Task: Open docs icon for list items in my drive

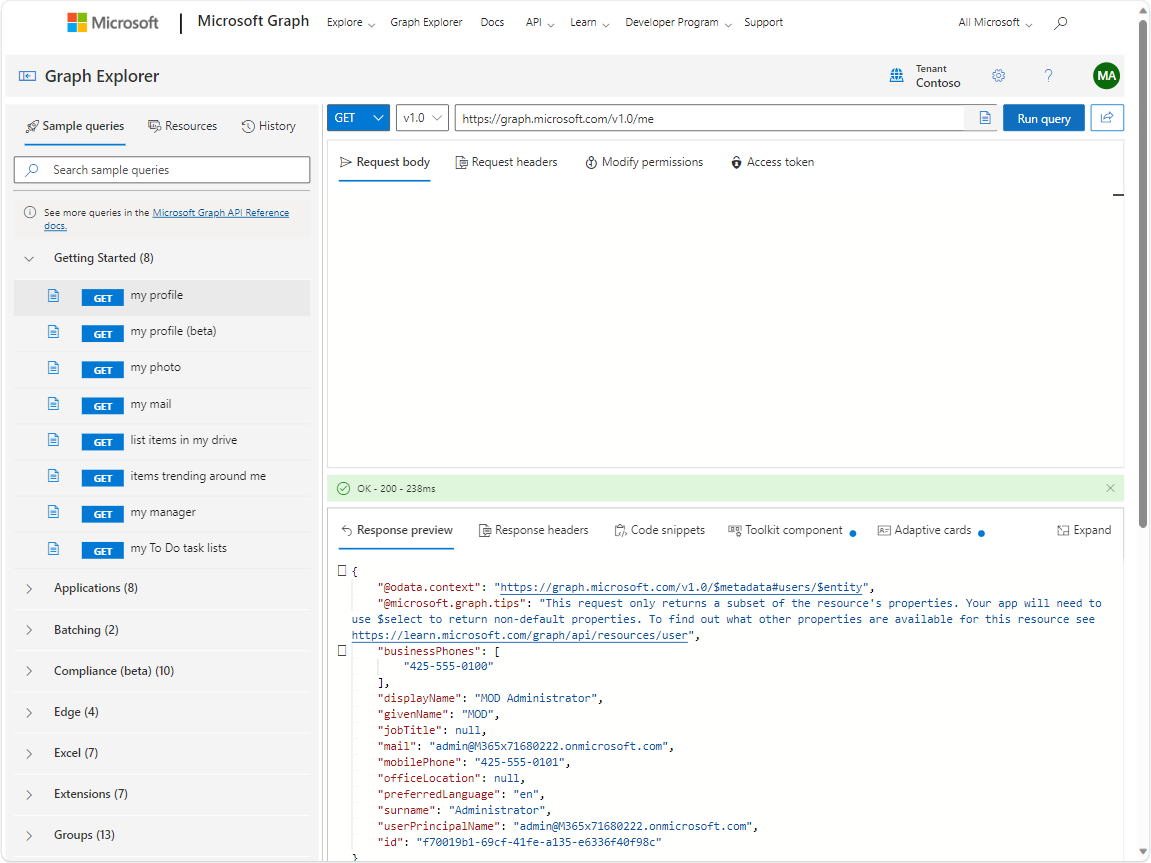Action: point(54,440)
